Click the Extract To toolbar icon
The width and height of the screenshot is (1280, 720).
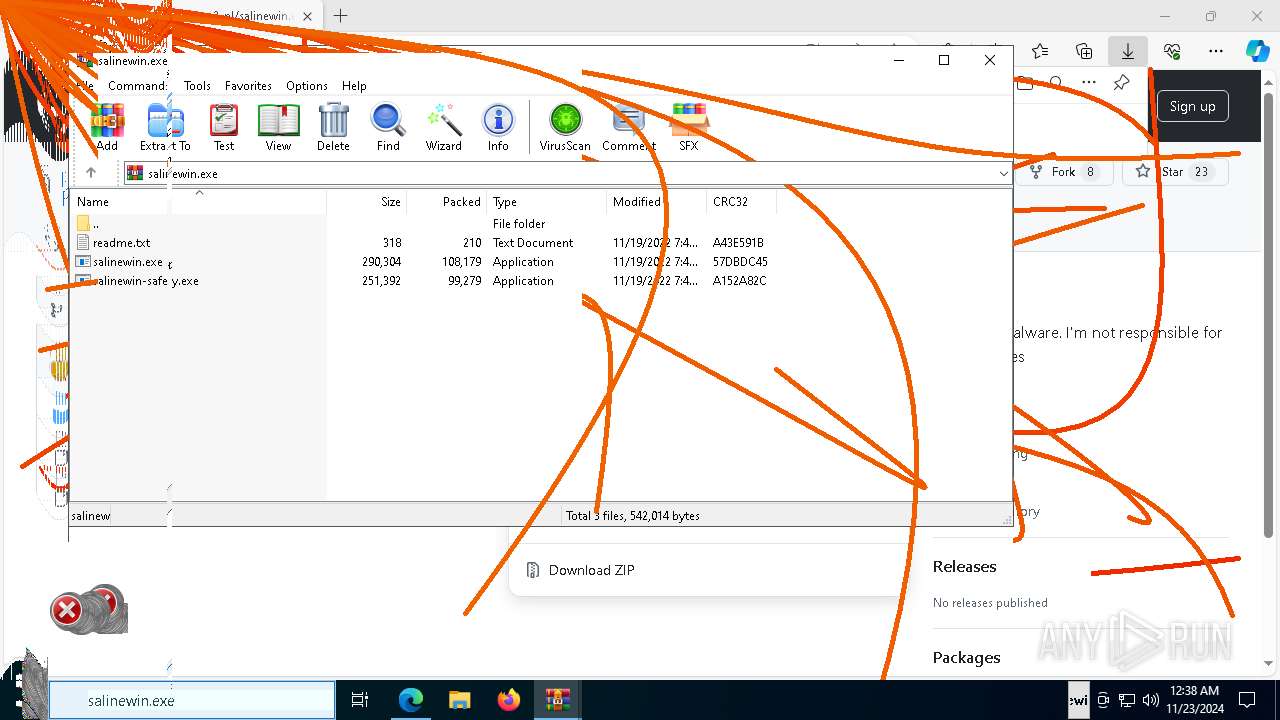click(165, 127)
